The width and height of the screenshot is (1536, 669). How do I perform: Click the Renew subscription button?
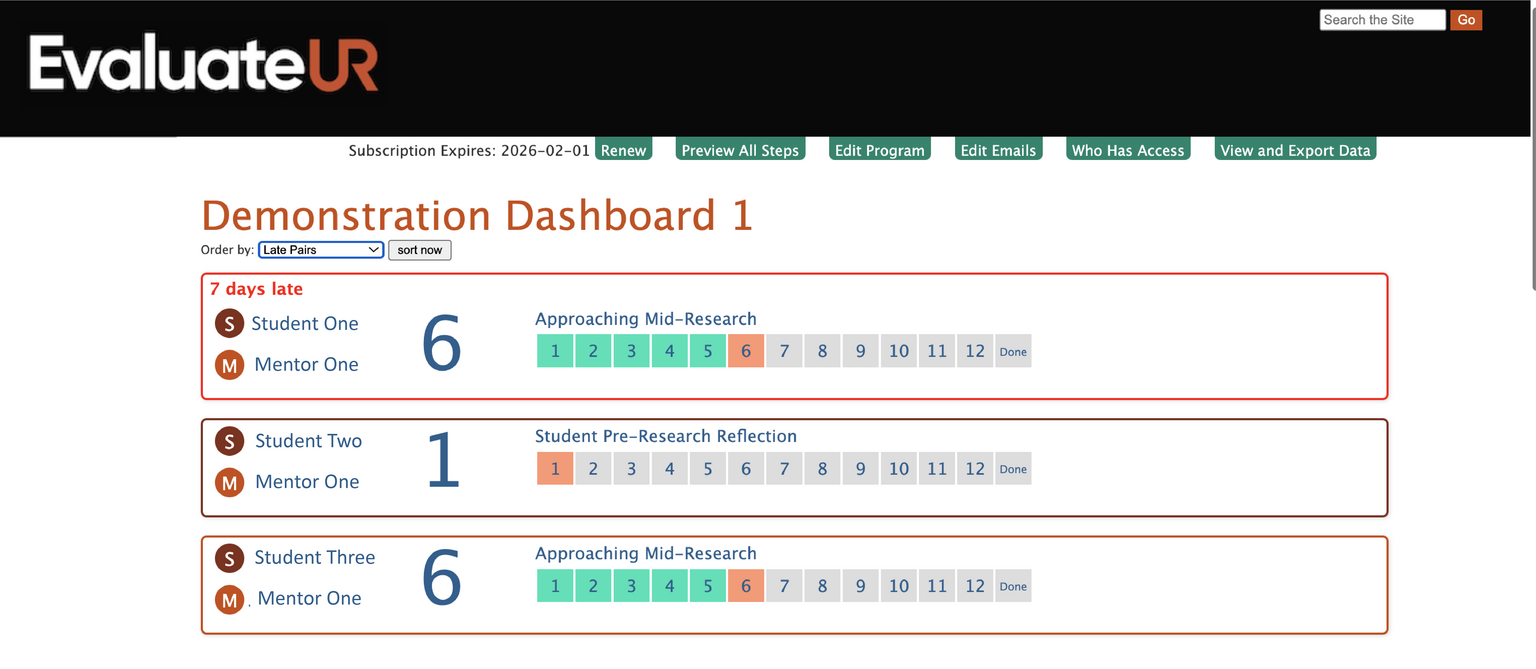click(x=623, y=150)
